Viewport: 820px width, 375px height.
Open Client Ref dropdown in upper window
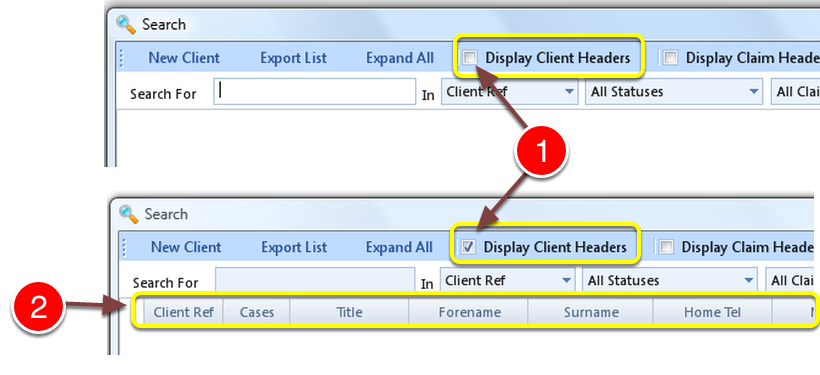point(510,92)
